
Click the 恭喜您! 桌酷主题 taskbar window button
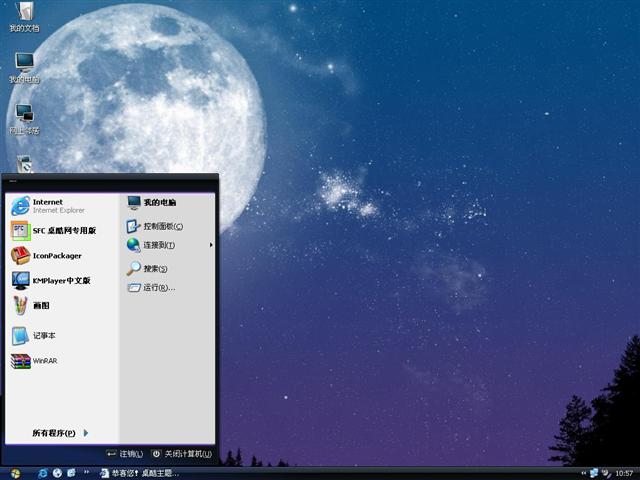(138, 472)
